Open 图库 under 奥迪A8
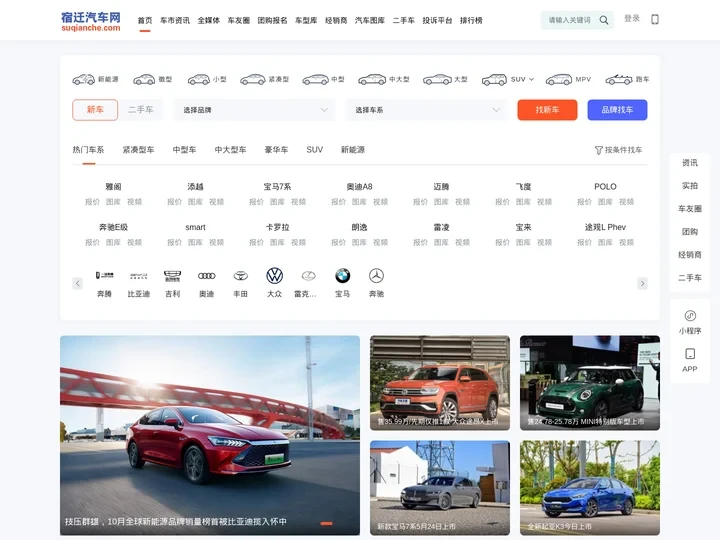The width and height of the screenshot is (720, 540). click(359, 202)
